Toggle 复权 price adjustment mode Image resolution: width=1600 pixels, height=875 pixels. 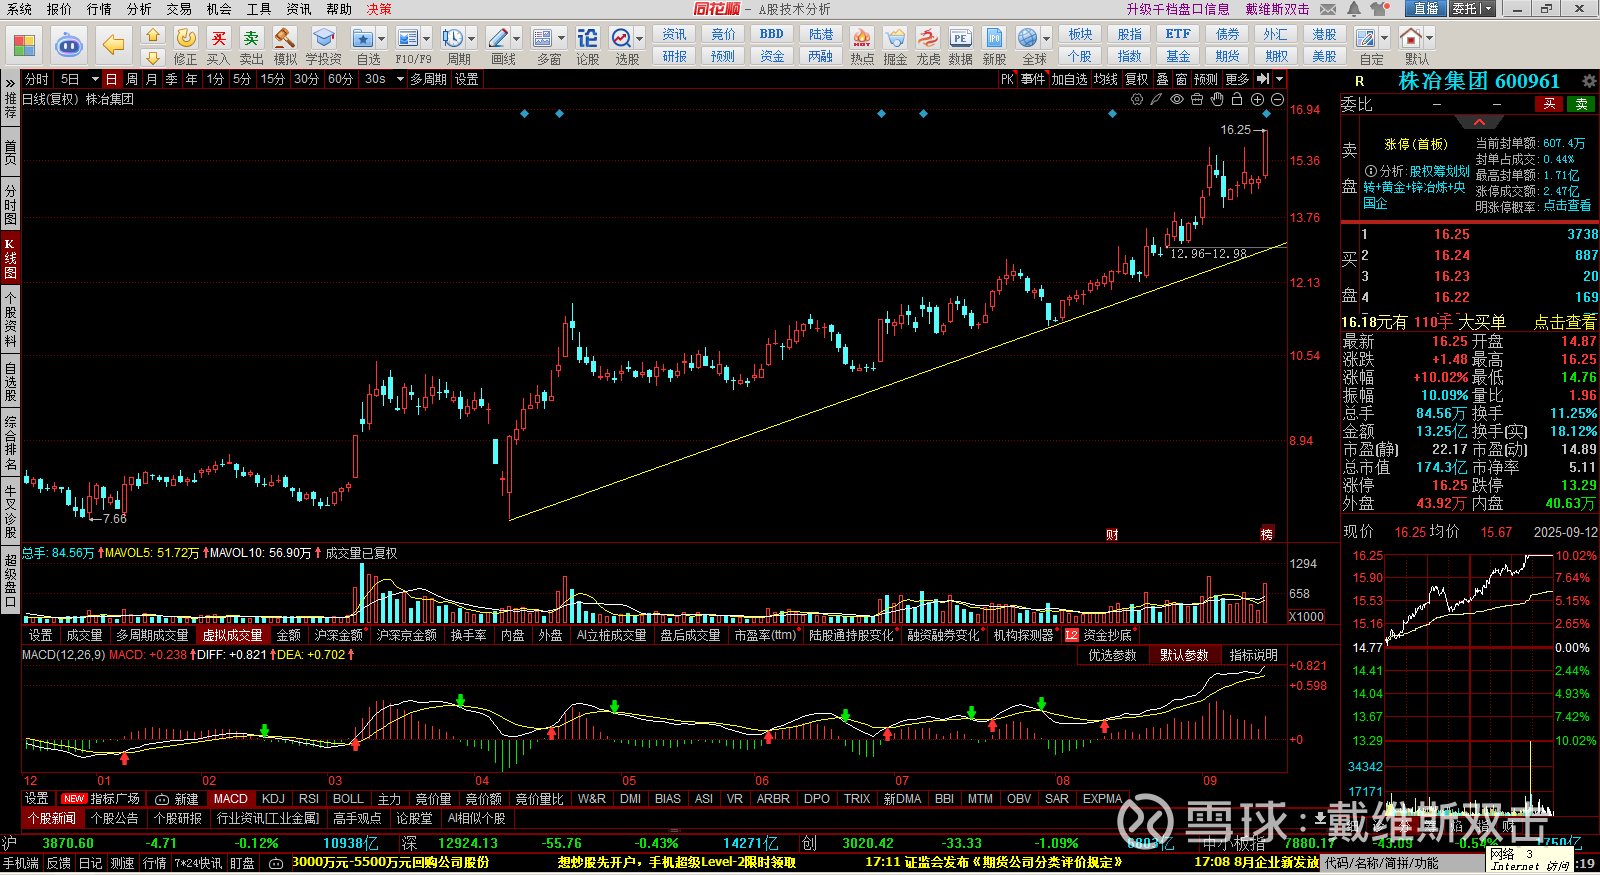[x=1136, y=79]
